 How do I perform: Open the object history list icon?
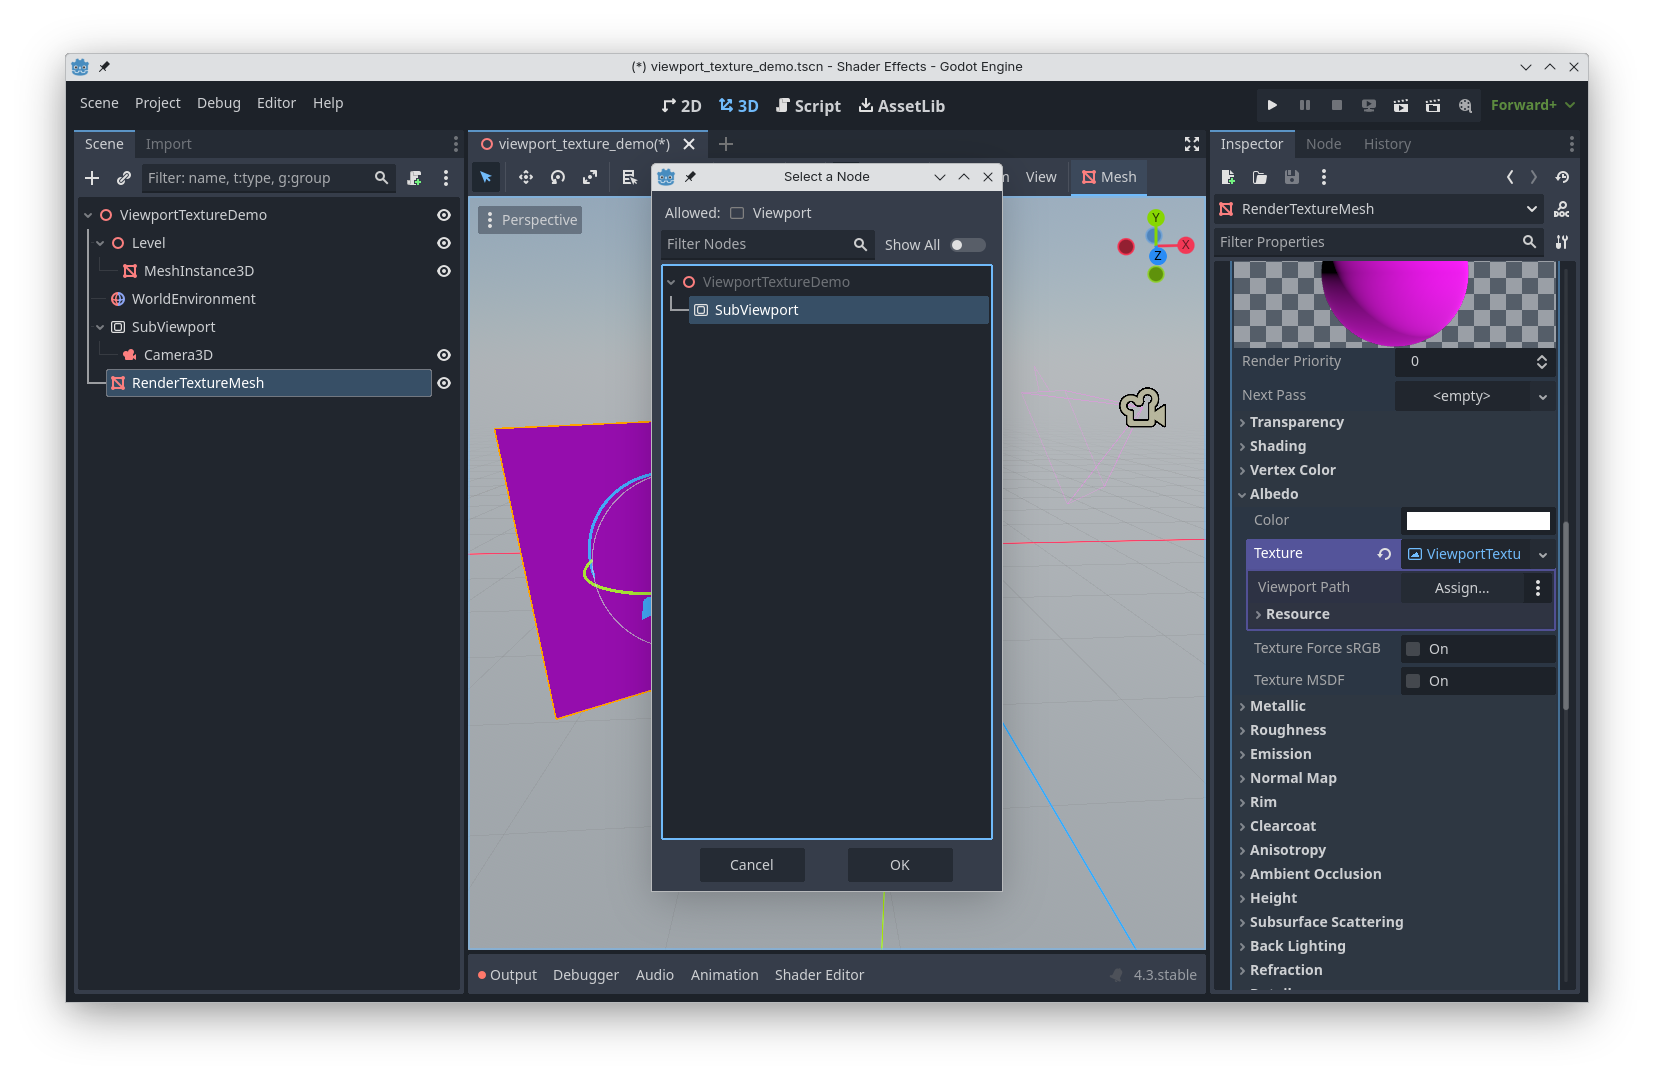(x=1562, y=177)
